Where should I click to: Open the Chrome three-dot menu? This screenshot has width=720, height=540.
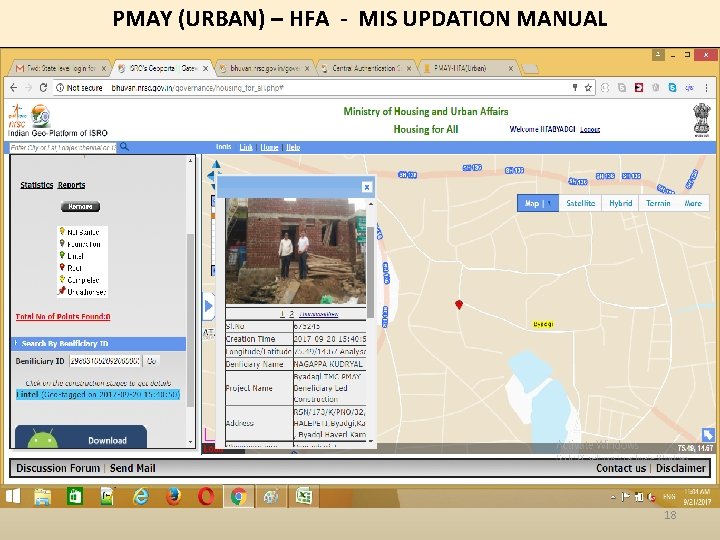706,88
